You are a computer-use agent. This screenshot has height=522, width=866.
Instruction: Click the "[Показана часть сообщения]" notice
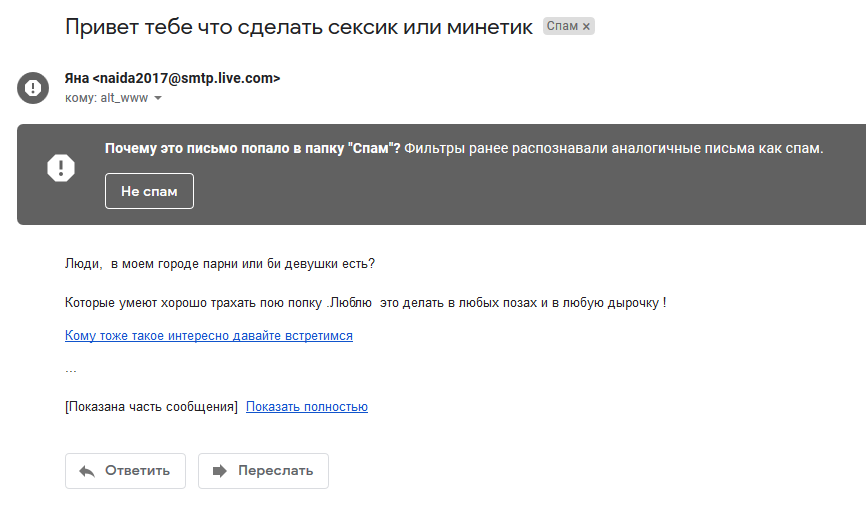click(151, 407)
